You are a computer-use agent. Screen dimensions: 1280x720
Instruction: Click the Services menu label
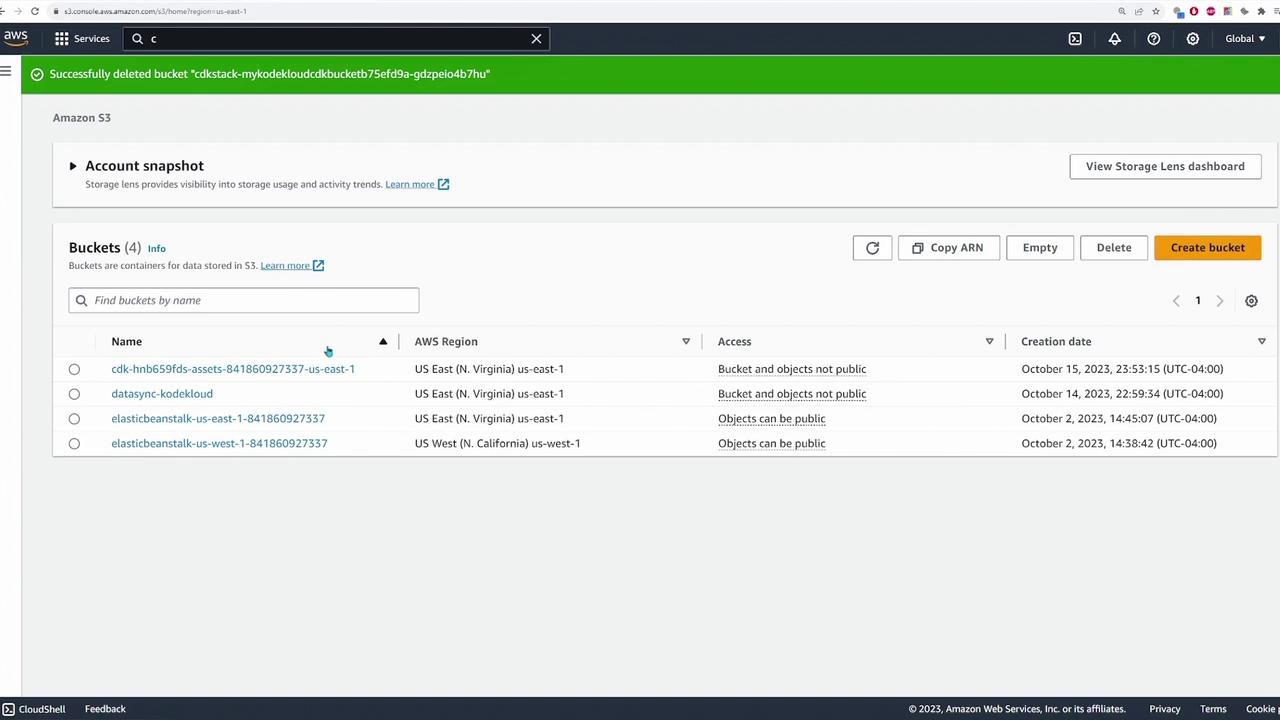pos(91,39)
